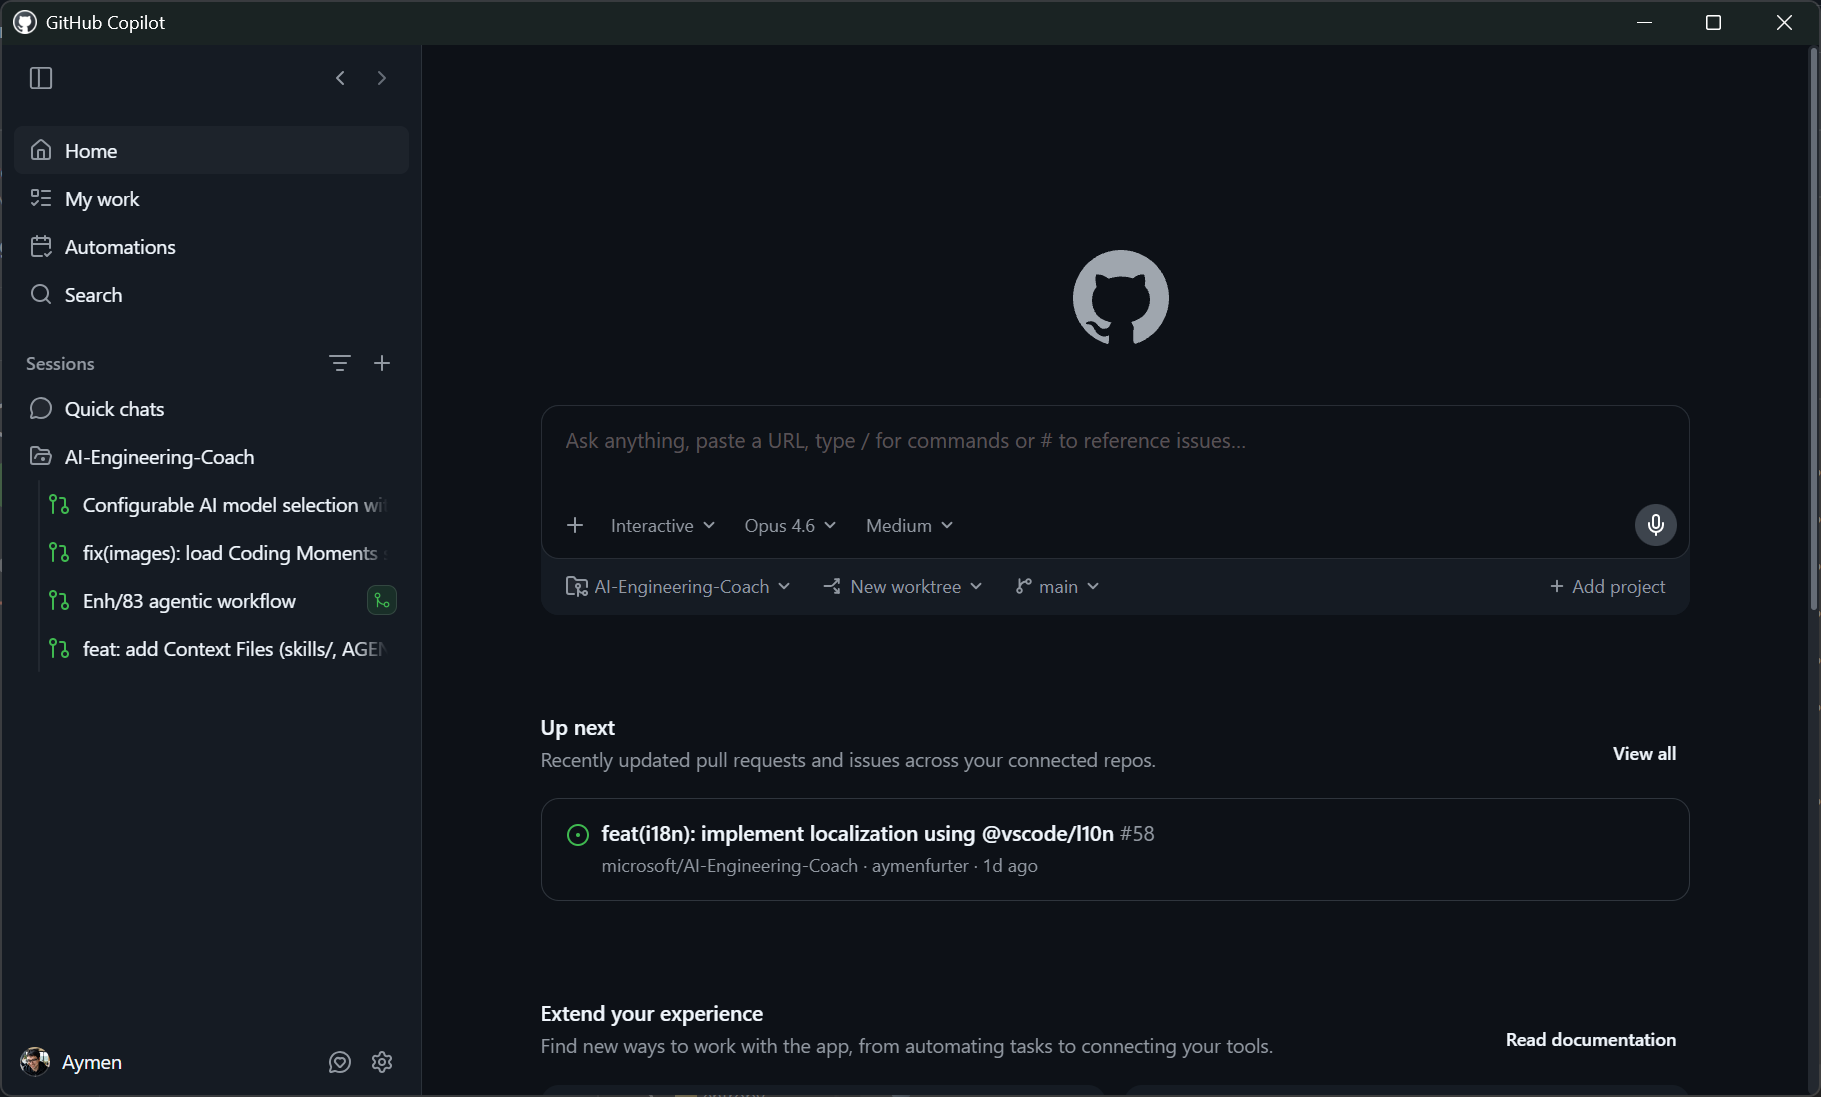Go back with the left arrow
The height and width of the screenshot is (1097, 1821).
[340, 78]
